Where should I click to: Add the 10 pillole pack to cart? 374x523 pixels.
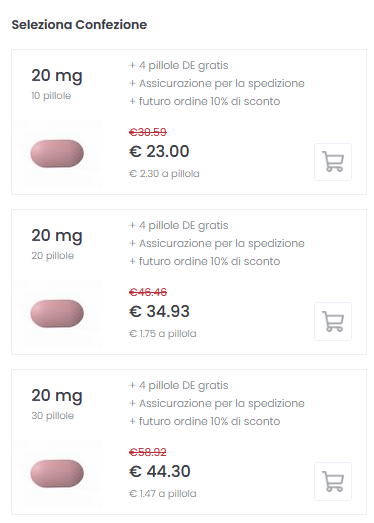pyautogui.click(x=333, y=162)
